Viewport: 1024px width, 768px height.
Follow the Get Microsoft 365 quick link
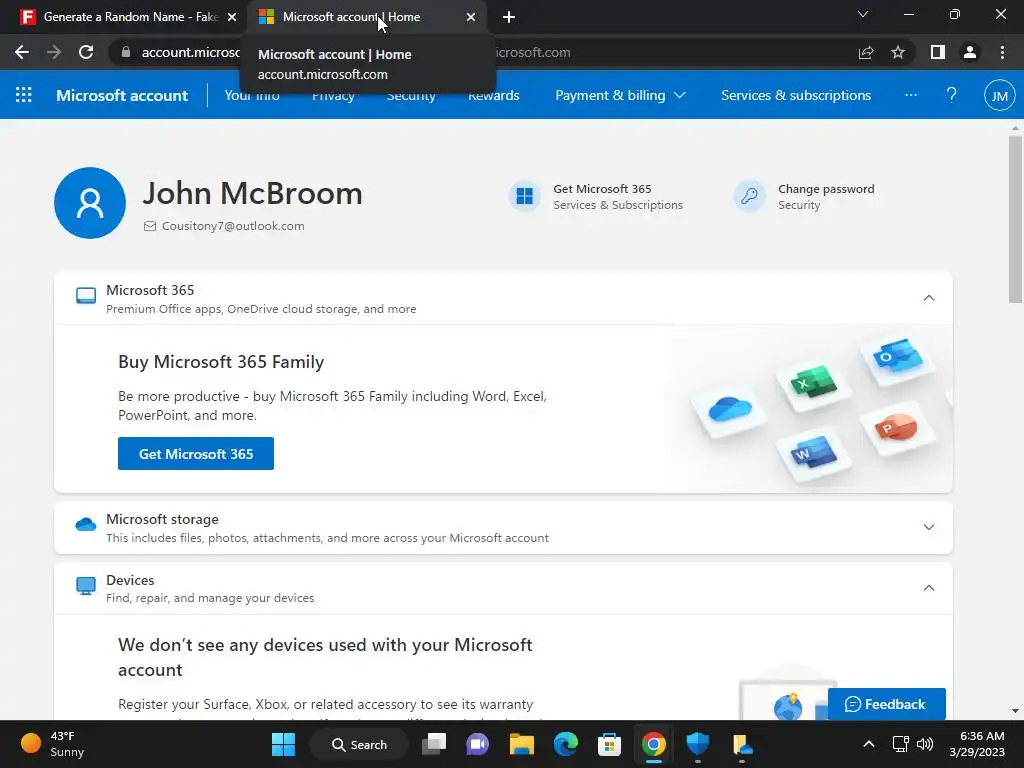click(x=601, y=189)
